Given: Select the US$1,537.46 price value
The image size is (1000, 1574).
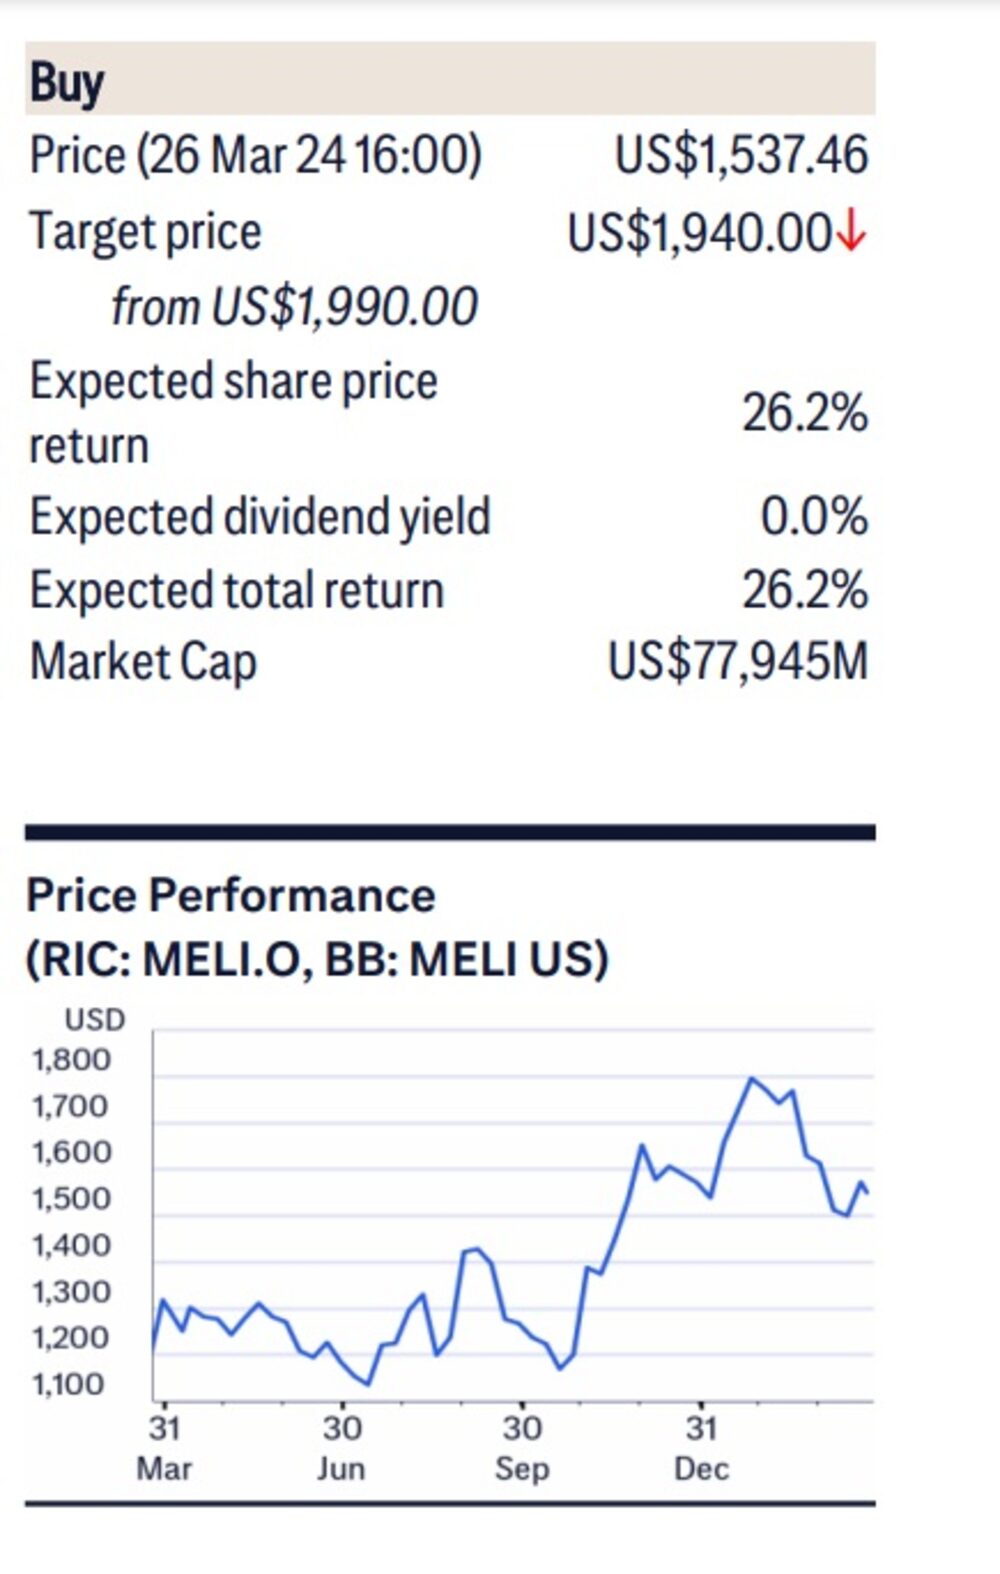Looking at the screenshot, I should point(741,156).
